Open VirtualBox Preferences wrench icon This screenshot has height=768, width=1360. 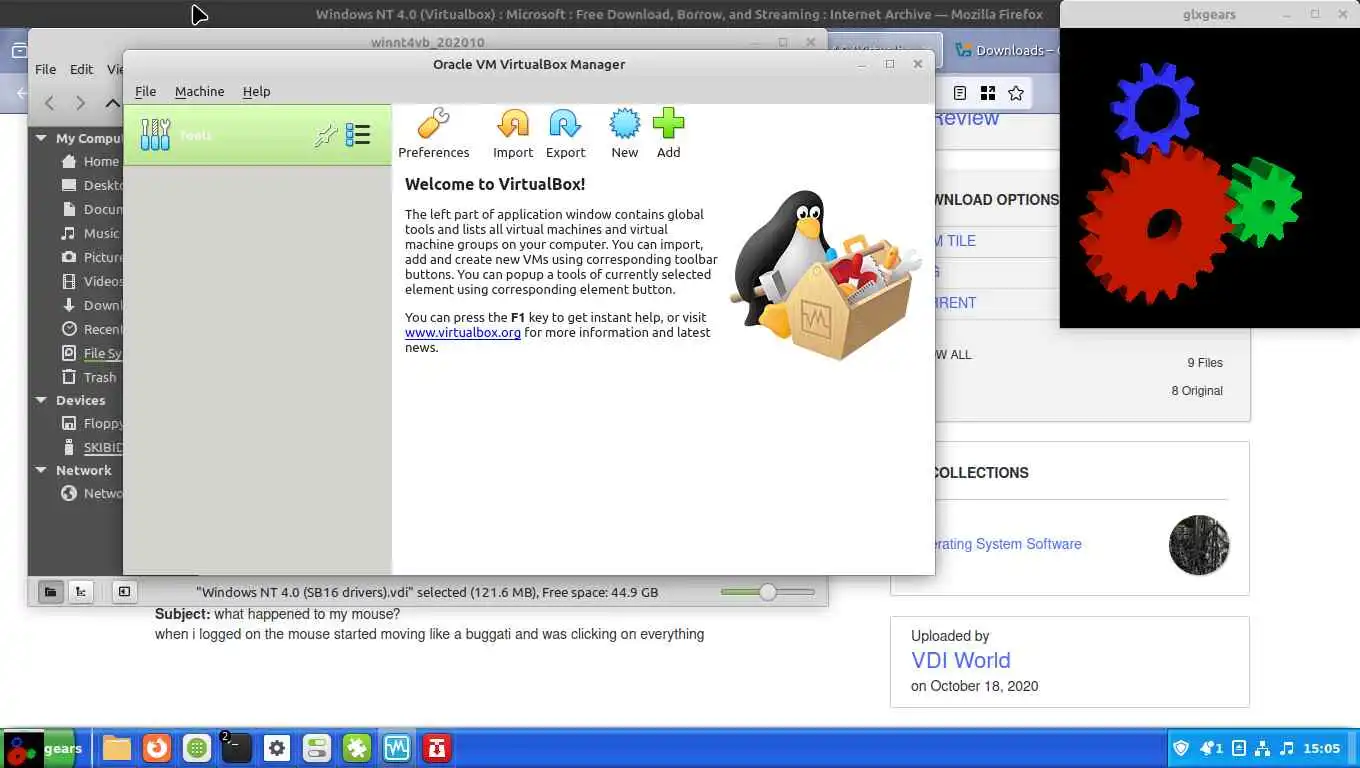tap(433, 124)
